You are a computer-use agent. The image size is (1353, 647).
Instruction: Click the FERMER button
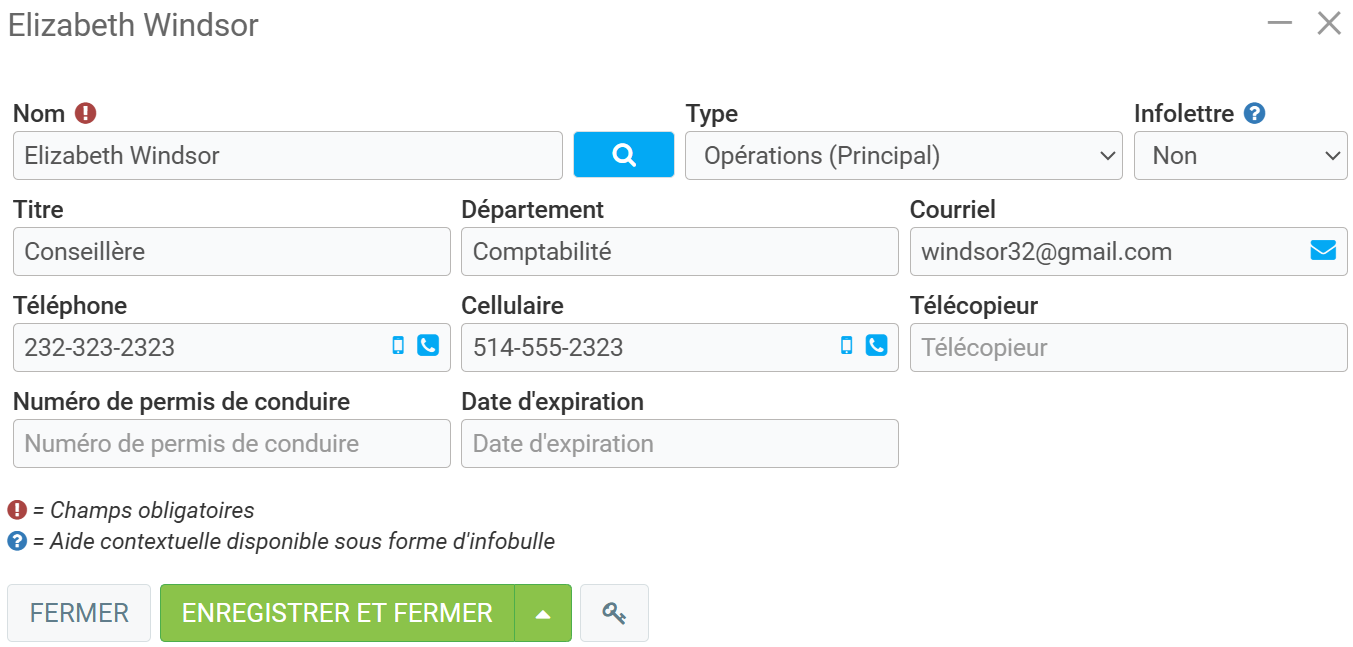tap(79, 613)
